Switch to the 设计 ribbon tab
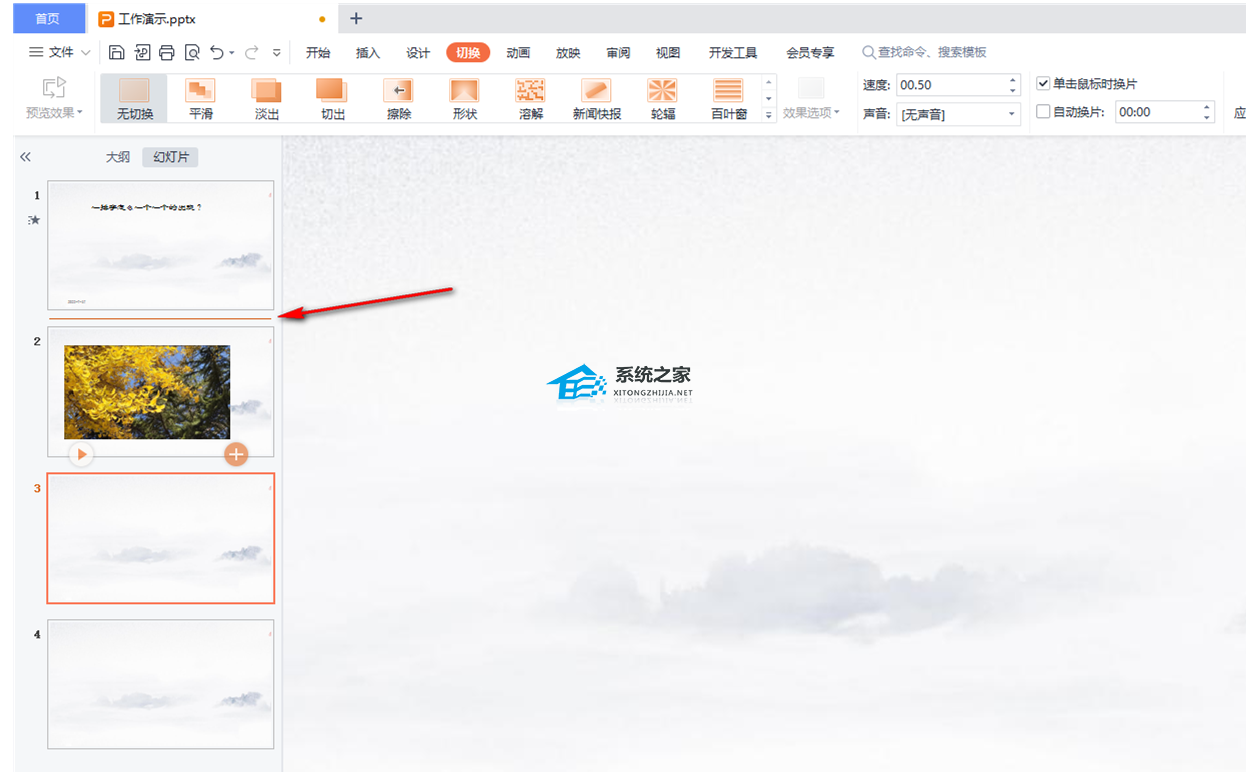Viewport: 1246px width, 772px height. point(418,53)
